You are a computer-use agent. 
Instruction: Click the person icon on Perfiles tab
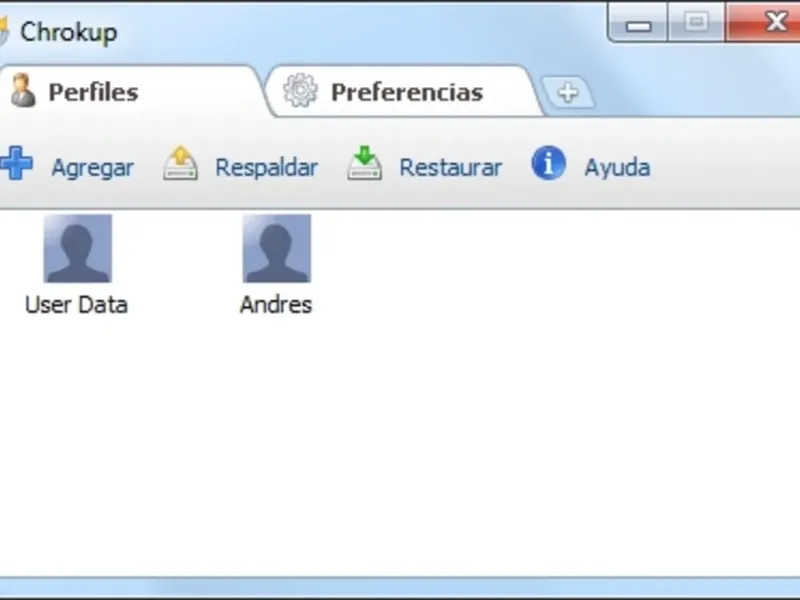[23, 90]
